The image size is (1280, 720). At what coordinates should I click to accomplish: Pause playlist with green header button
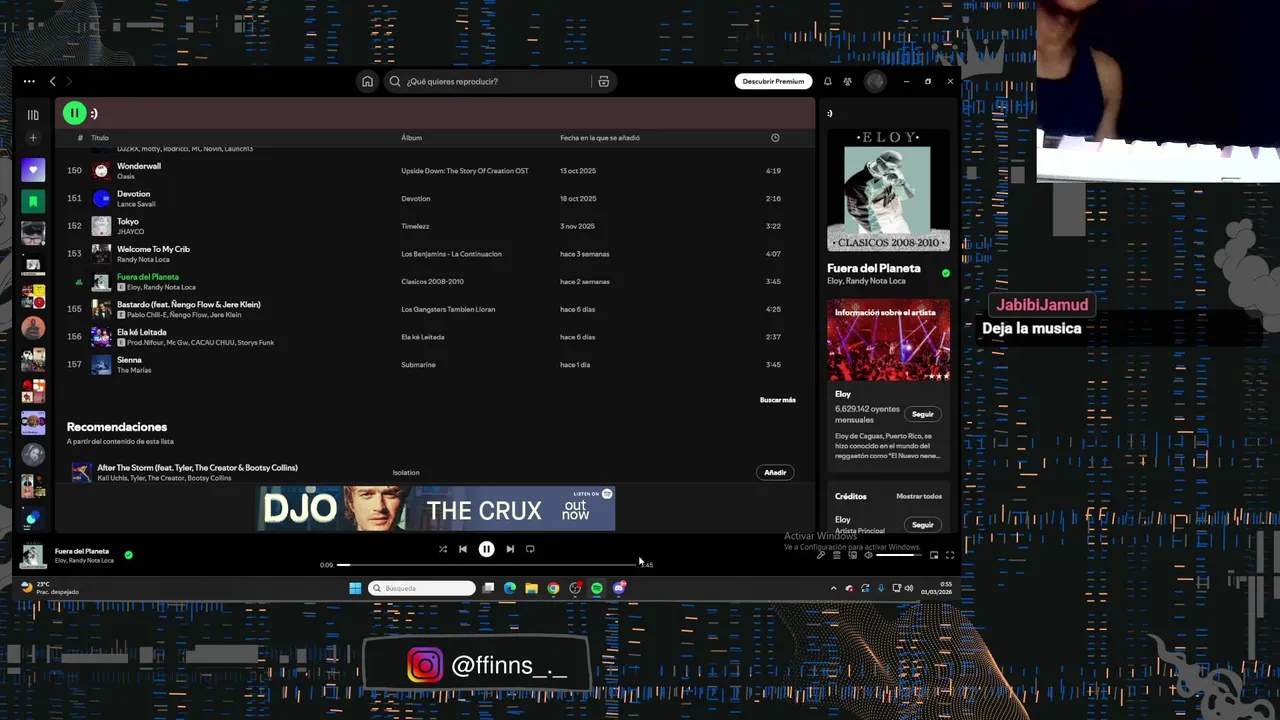click(x=74, y=113)
